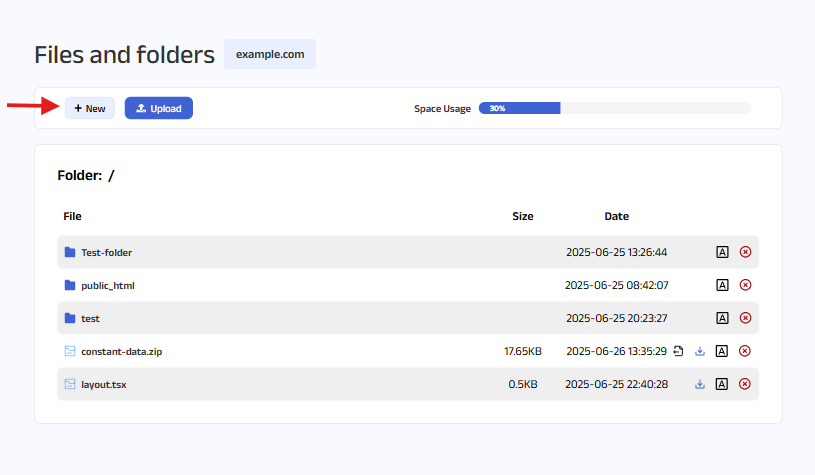The width and height of the screenshot is (815, 475).
Task: Click the delete icon for layout.tsx
Action: (x=745, y=384)
